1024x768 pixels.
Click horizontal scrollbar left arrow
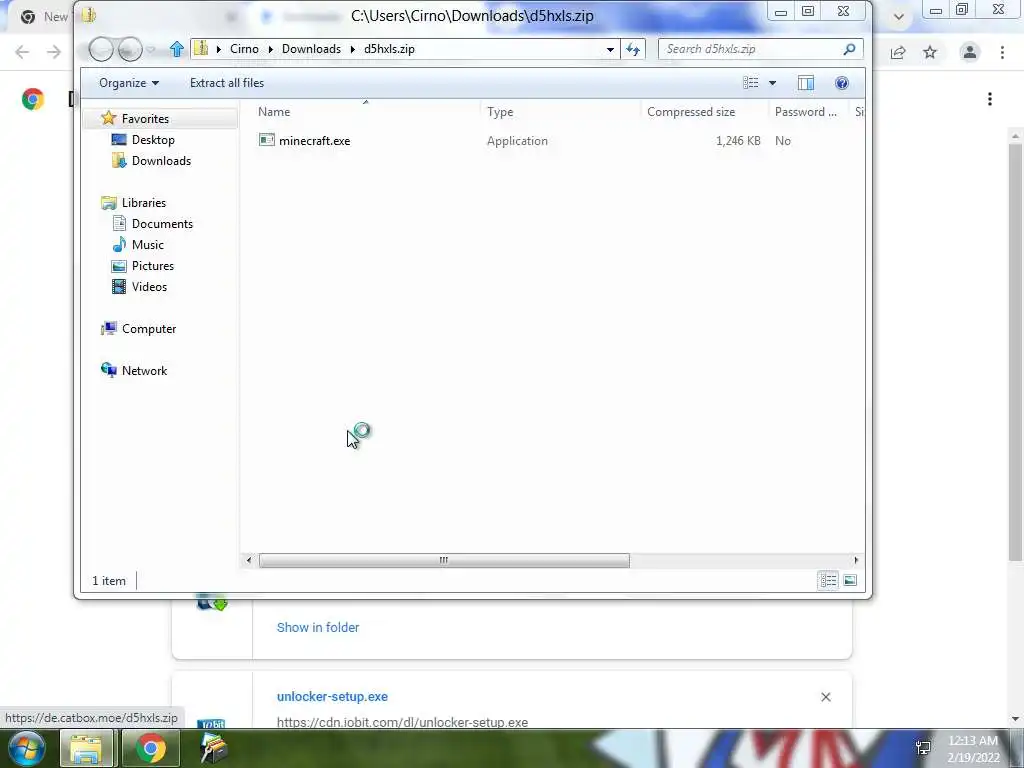249,560
